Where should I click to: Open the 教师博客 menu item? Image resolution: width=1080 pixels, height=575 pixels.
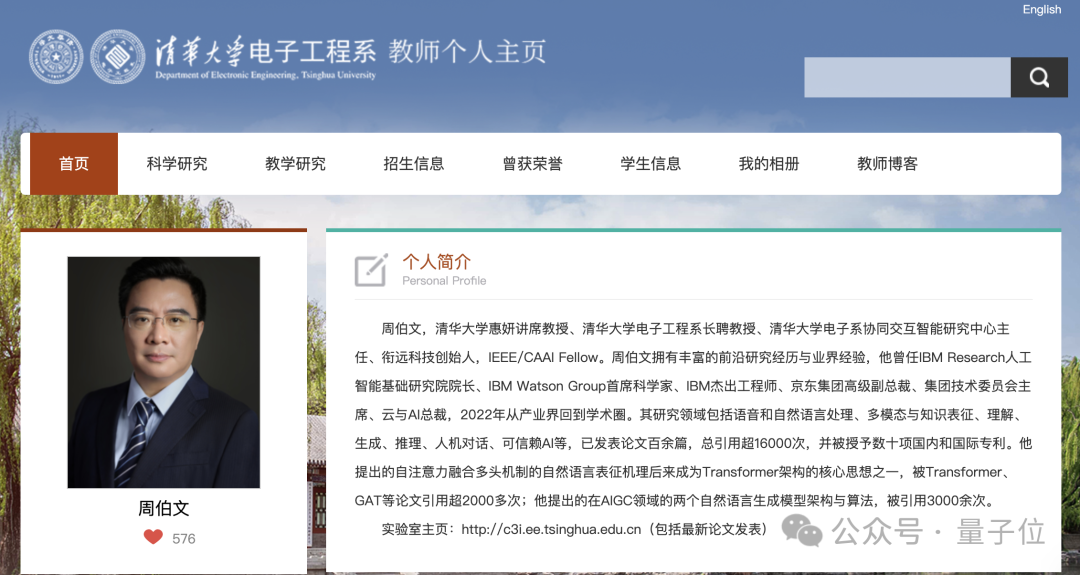[888, 164]
